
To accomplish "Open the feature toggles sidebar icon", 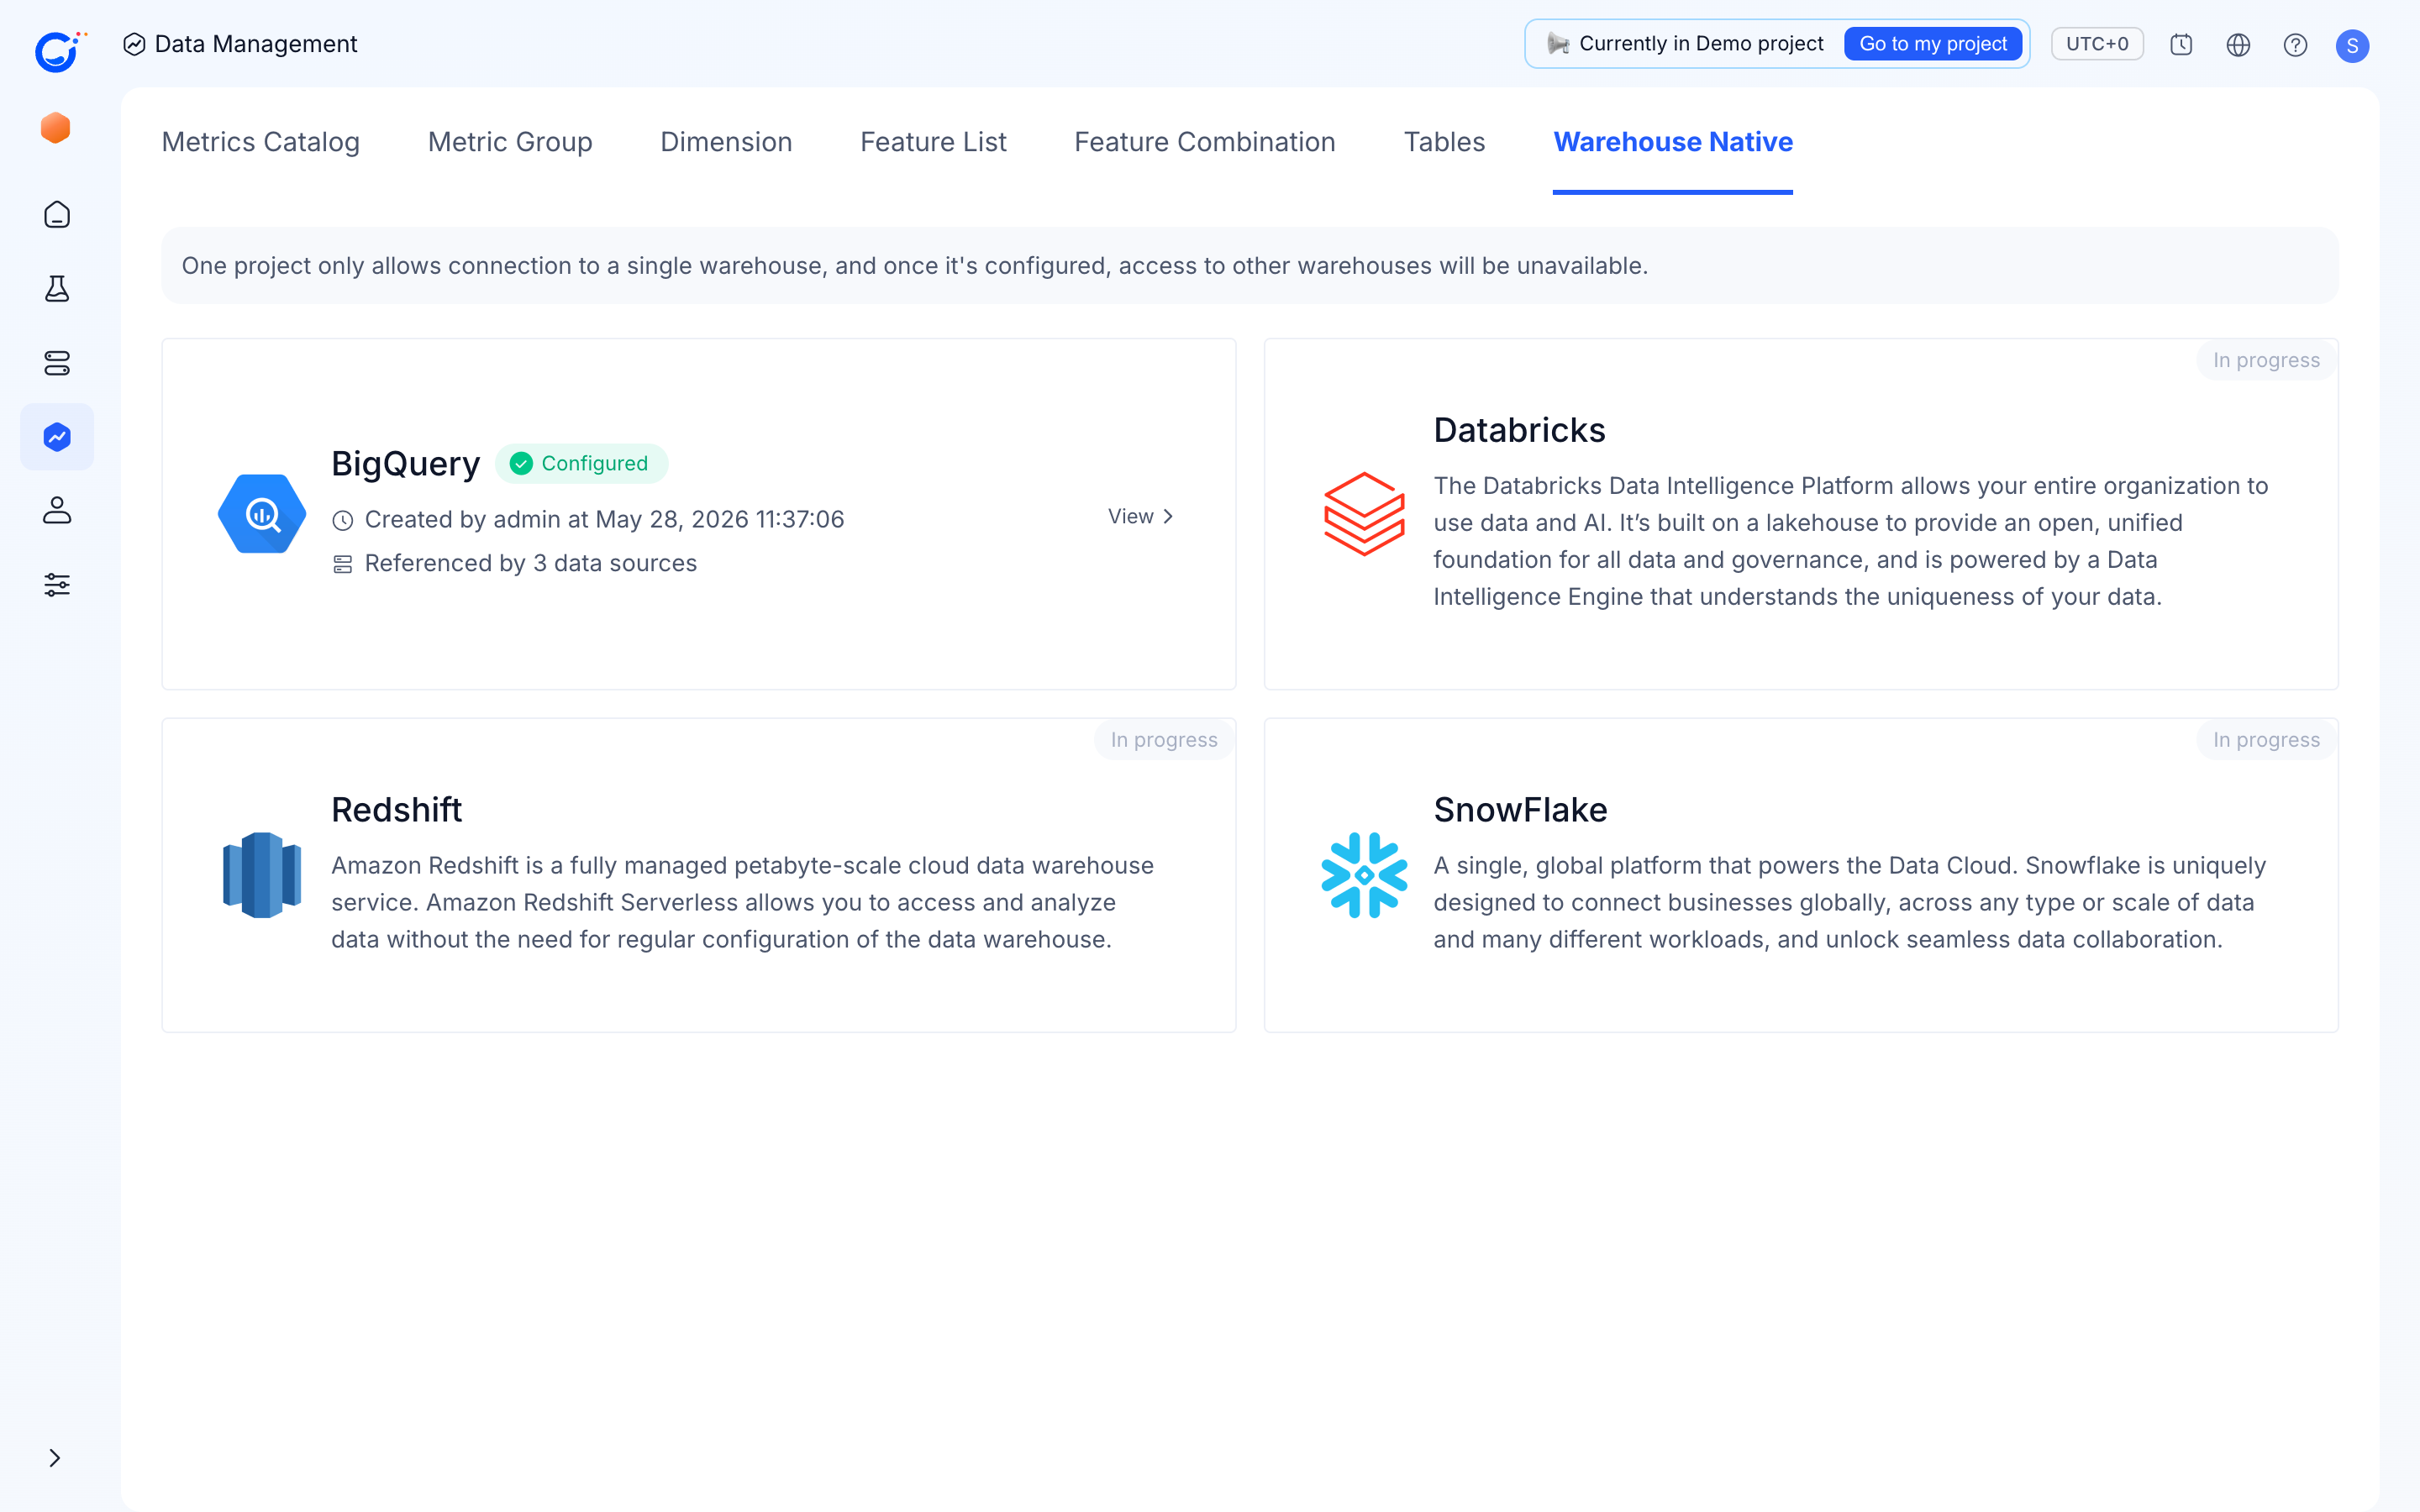I will point(57,363).
